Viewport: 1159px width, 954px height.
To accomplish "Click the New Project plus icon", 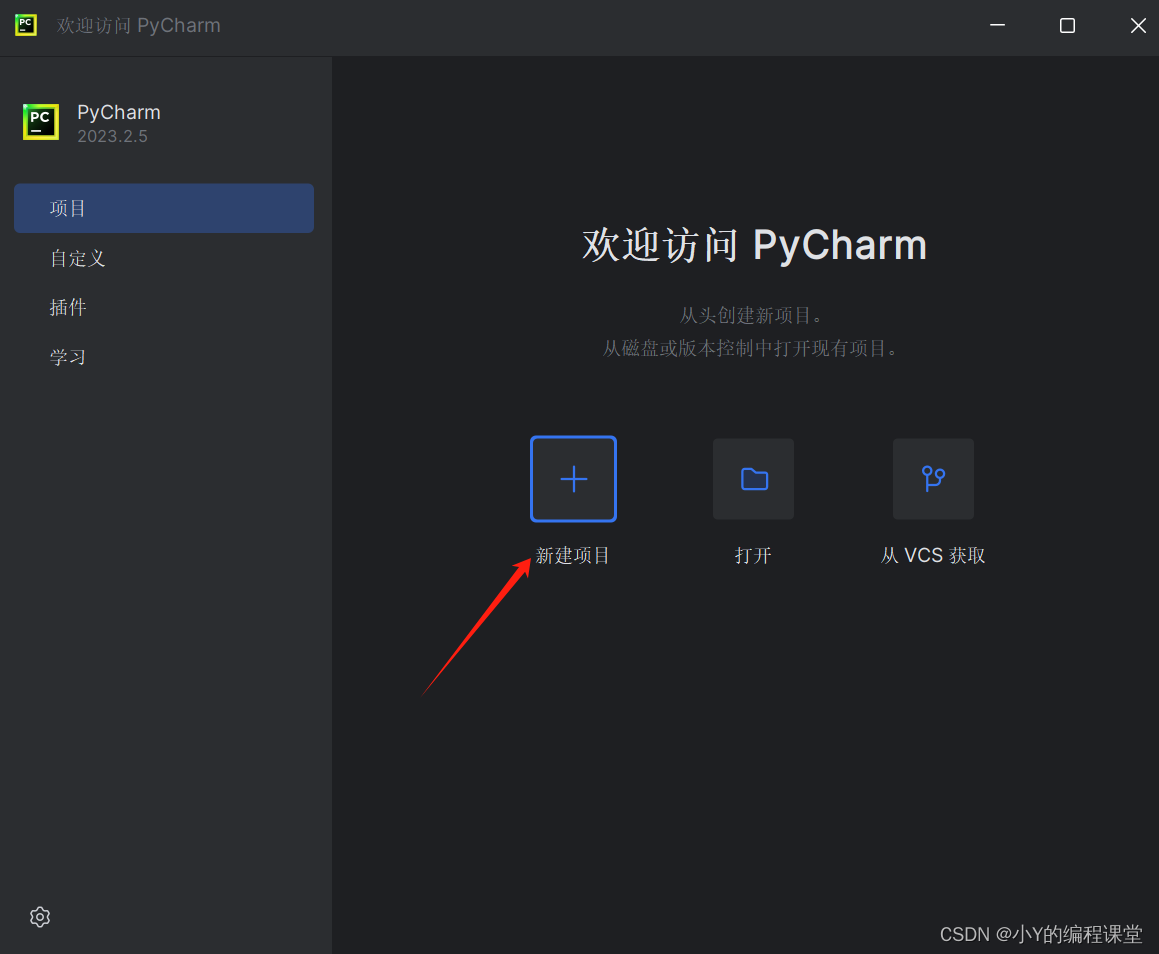I will [x=574, y=479].
